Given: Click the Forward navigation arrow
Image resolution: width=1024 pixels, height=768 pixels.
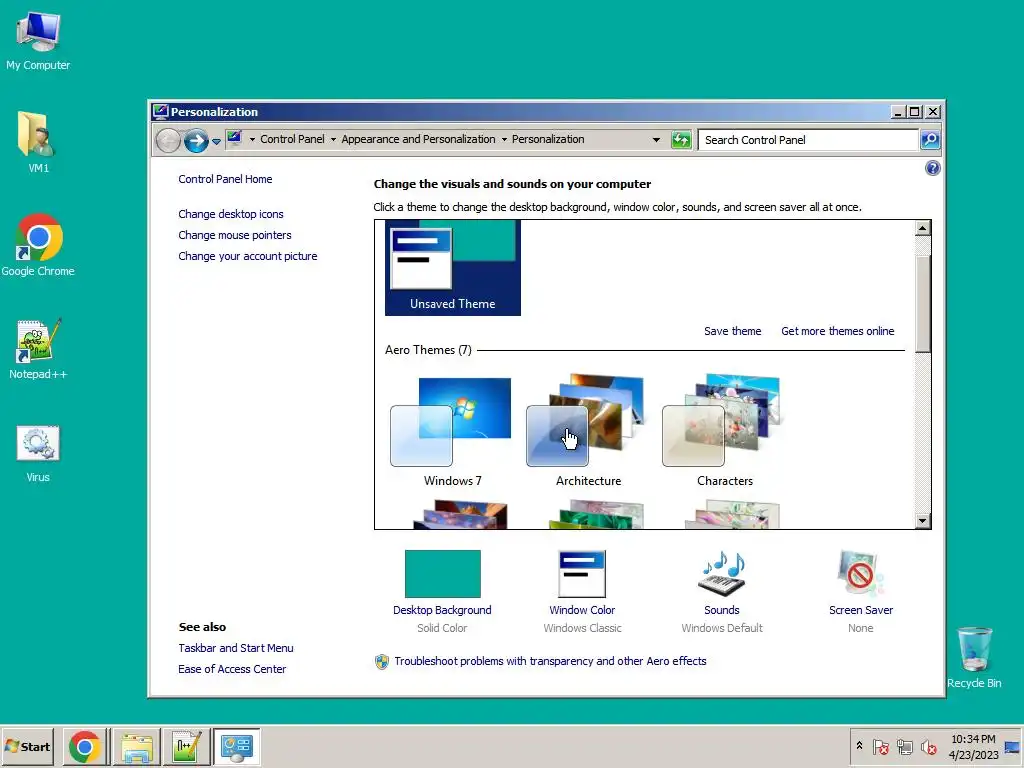Looking at the screenshot, I should pos(195,140).
